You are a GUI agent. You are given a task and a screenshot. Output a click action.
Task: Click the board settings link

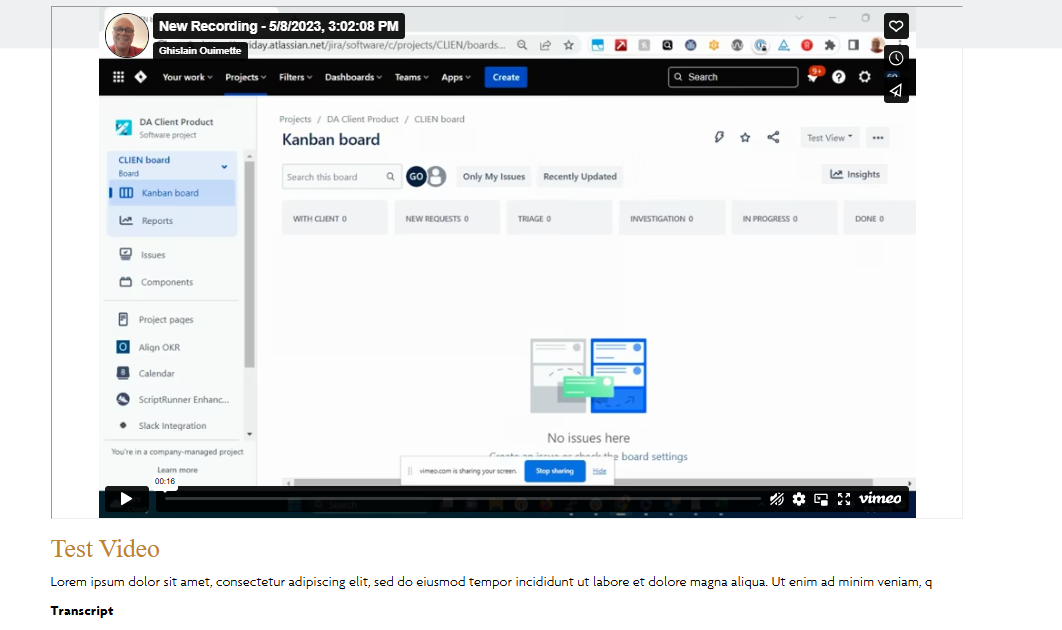[x=654, y=457]
